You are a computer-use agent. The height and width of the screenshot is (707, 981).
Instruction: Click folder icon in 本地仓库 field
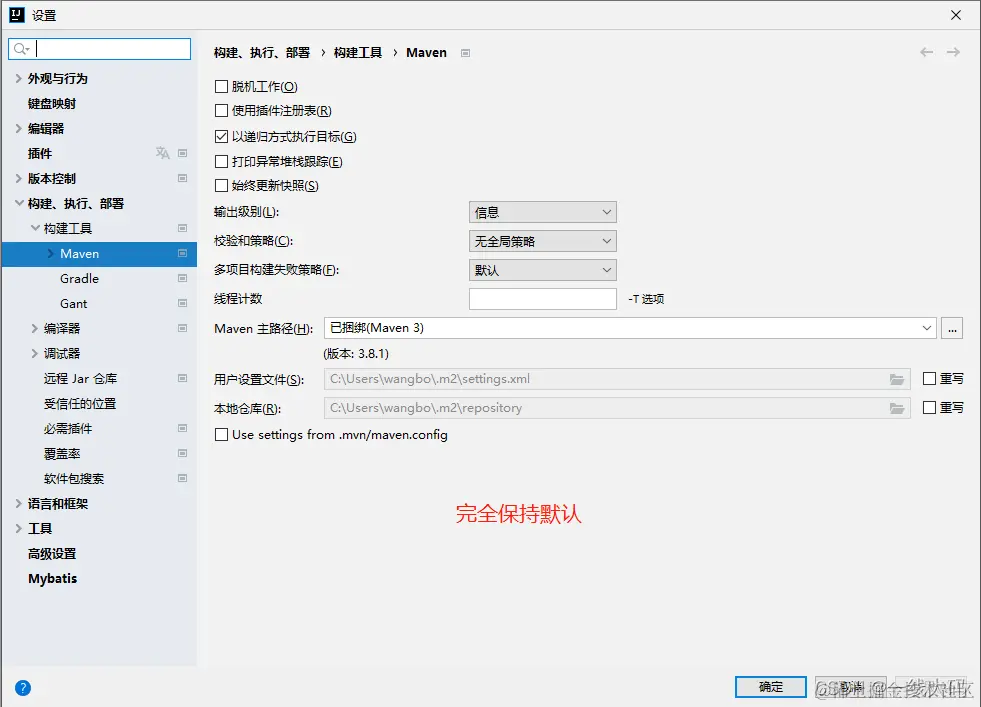pos(897,408)
